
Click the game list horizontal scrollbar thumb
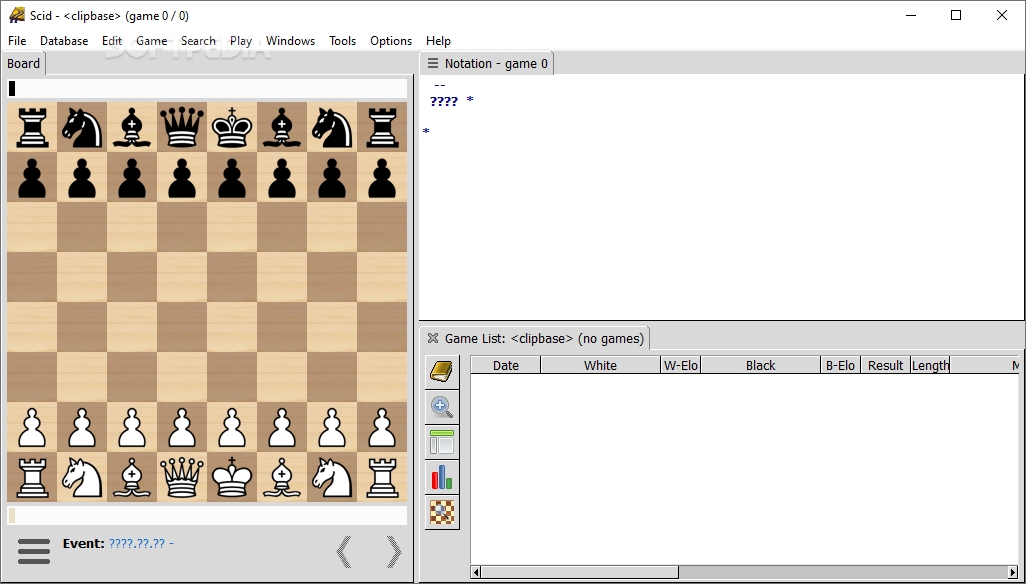(580, 572)
